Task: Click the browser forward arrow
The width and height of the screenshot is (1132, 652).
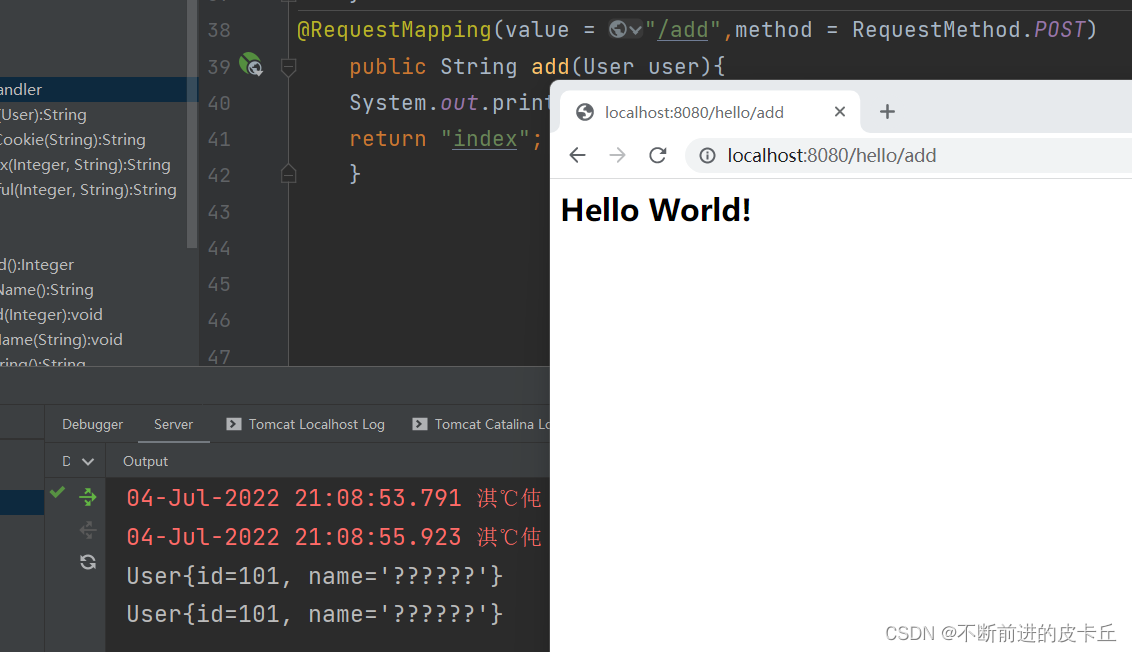Action: coord(617,155)
